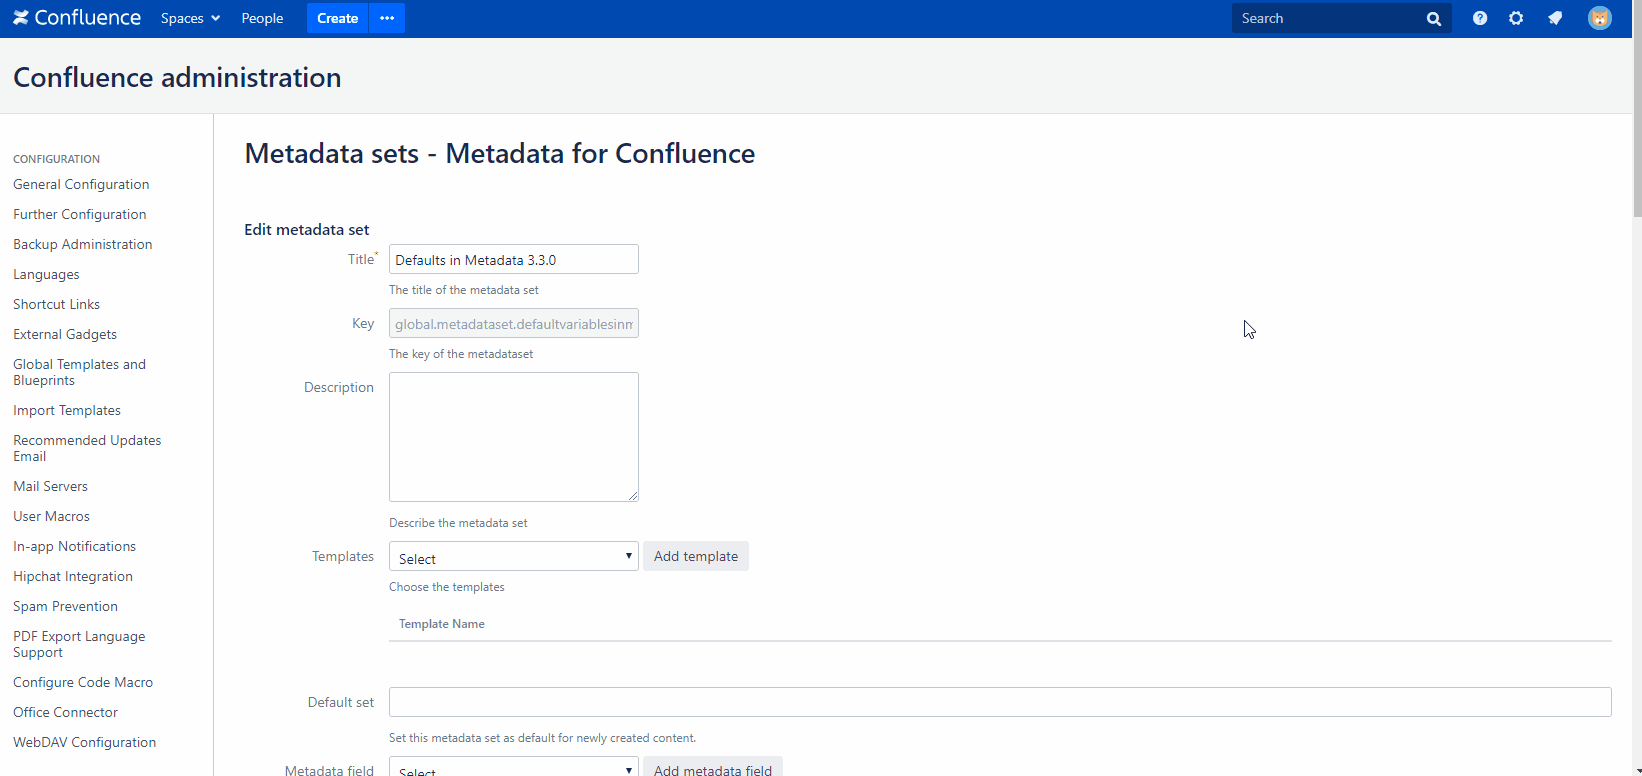Open the notifications icon in header
The width and height of the screenshot is (1642, 776).
pyautogui.click(x=1555, y=18)
